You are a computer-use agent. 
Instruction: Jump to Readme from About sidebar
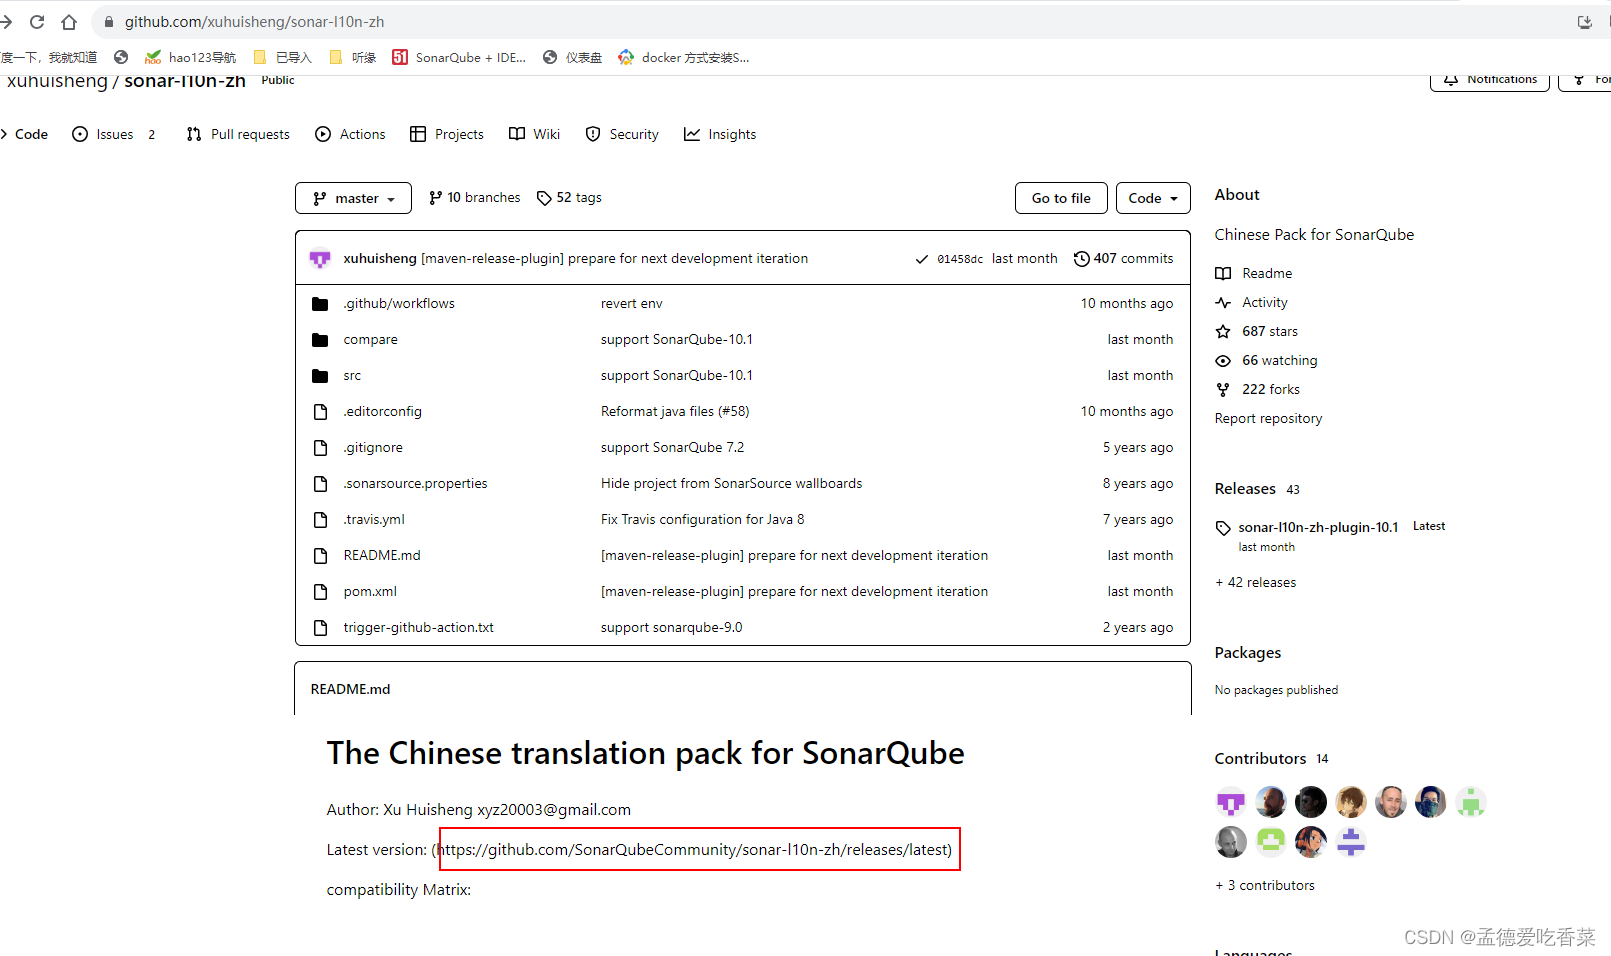(1254, 273)
